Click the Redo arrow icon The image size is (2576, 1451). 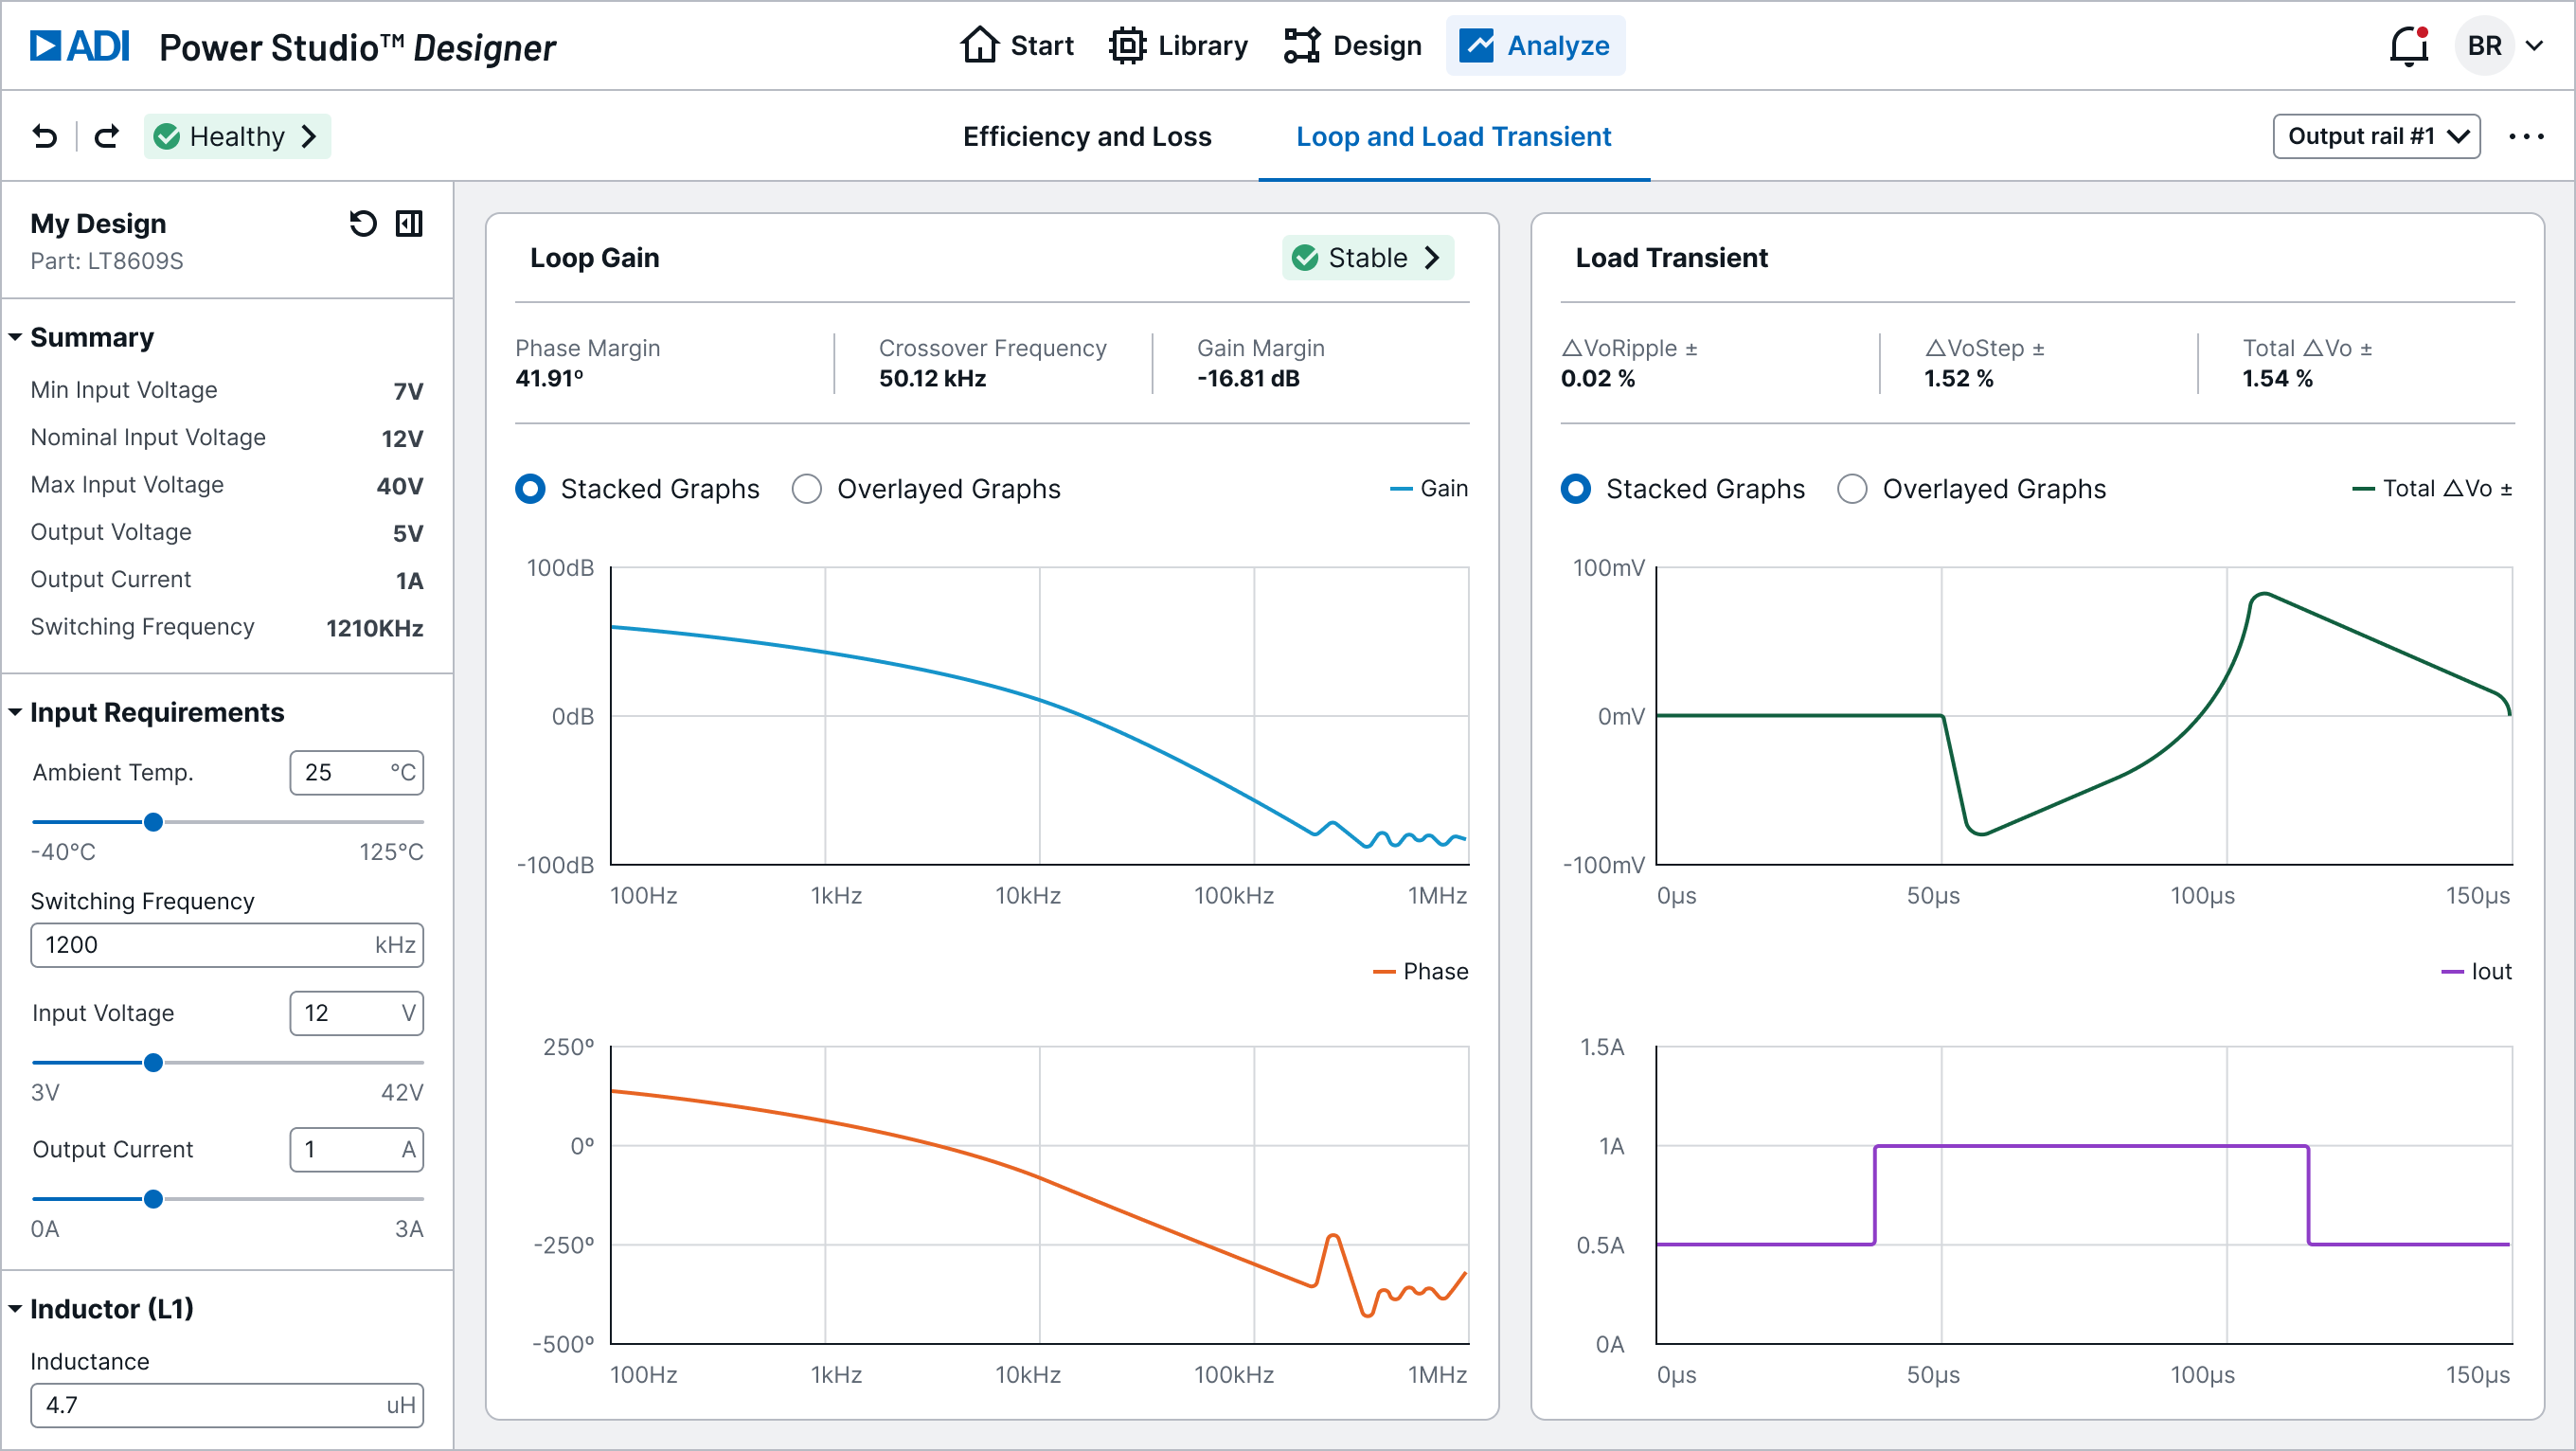pyautogui.click(x=106, y=136)
